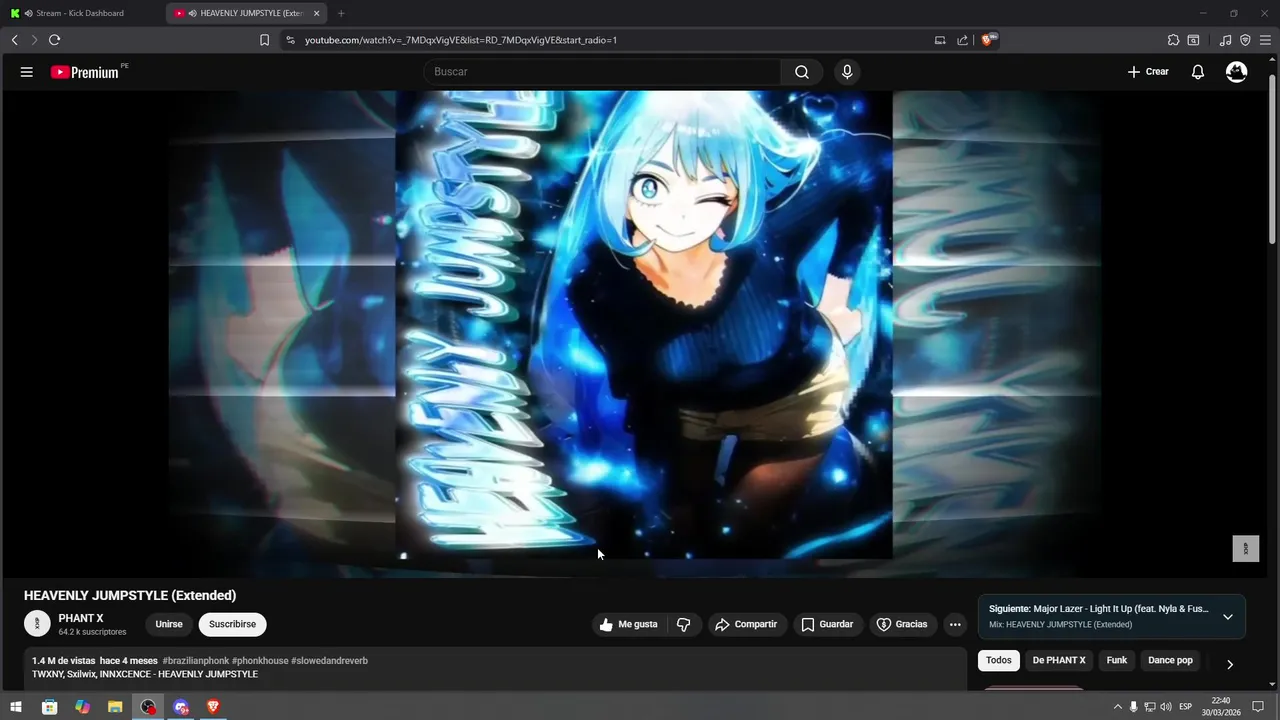Image resolution: width=1280 pixels, height=720 pixels.
Task: Open picture-in-picture icon in address bar
Action: tap(940, 40)
